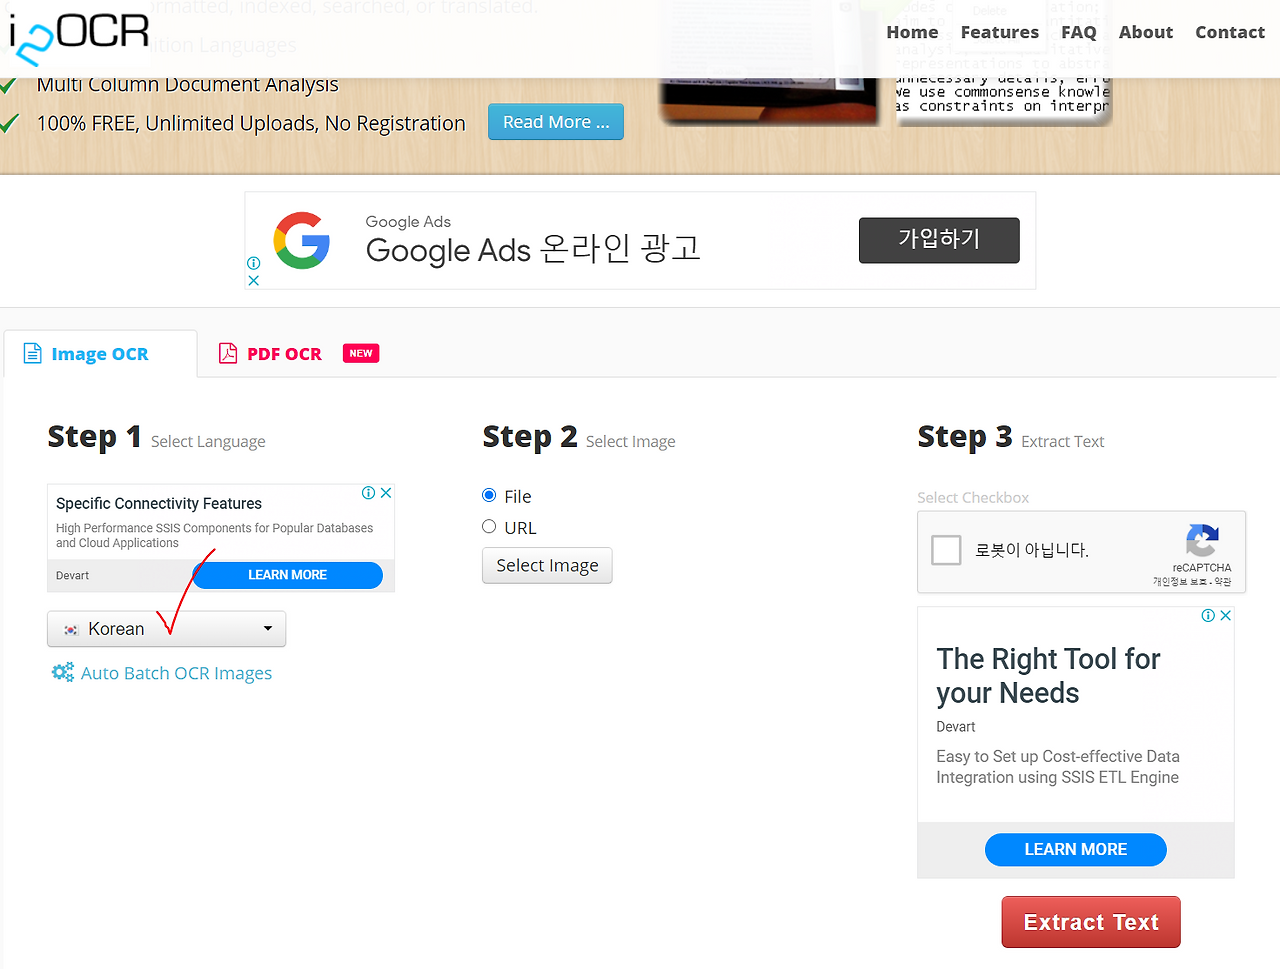Click the dropdown caret of language selector

[x=268, y=629]
